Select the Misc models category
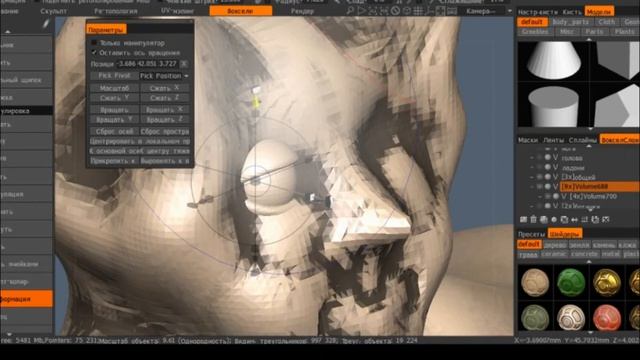 click(x=567, y=32)
